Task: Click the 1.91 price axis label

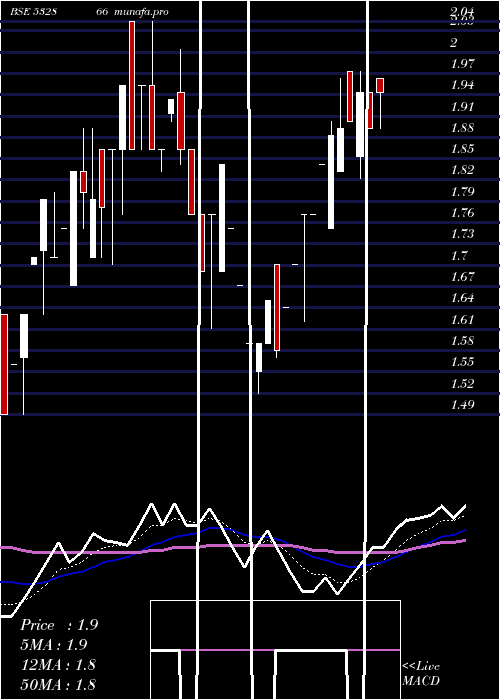Action: point(462,106)
